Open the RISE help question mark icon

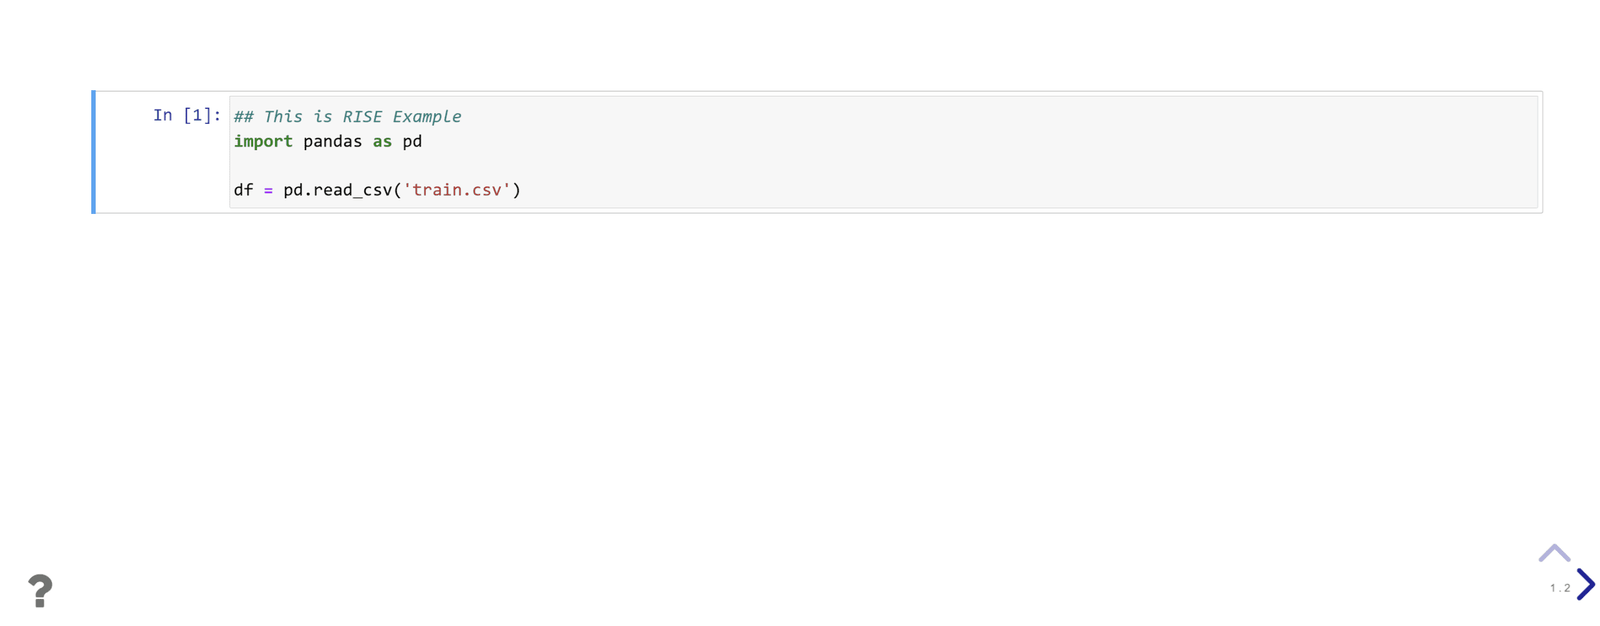[40, 590]
